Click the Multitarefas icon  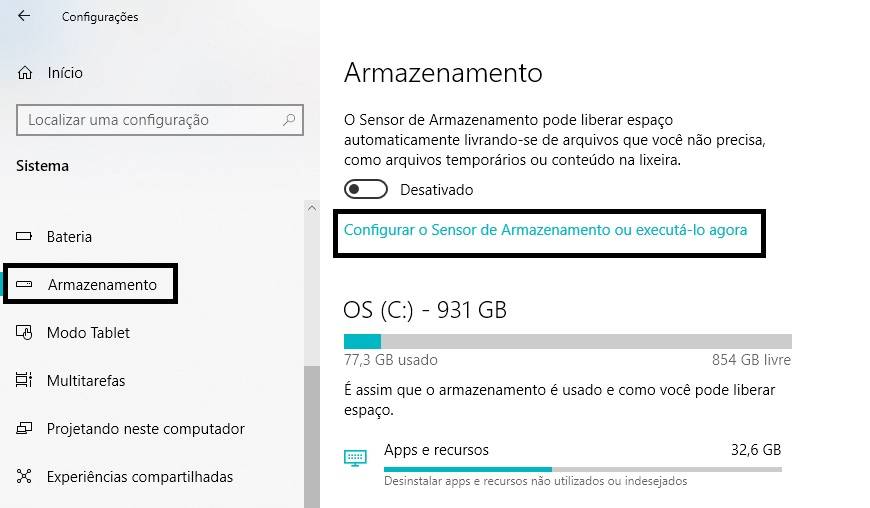pos(24,380)
